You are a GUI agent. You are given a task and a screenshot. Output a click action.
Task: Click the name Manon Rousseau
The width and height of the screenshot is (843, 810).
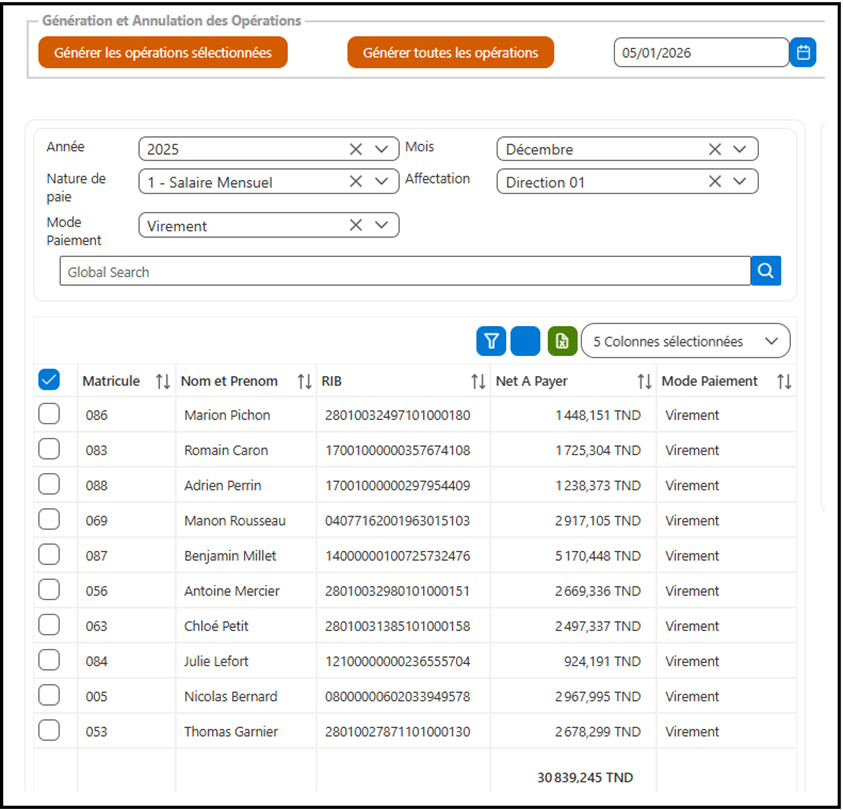click(x=234, y=520)
